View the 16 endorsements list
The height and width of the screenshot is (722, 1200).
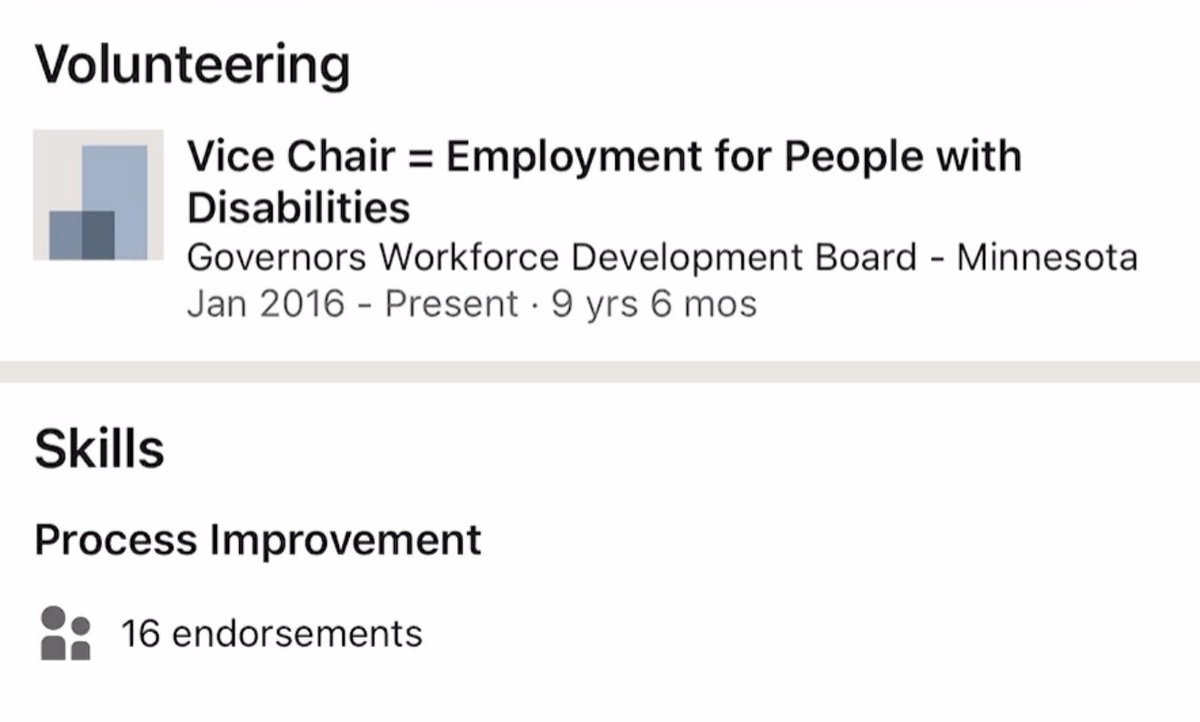tap(271, 633)
